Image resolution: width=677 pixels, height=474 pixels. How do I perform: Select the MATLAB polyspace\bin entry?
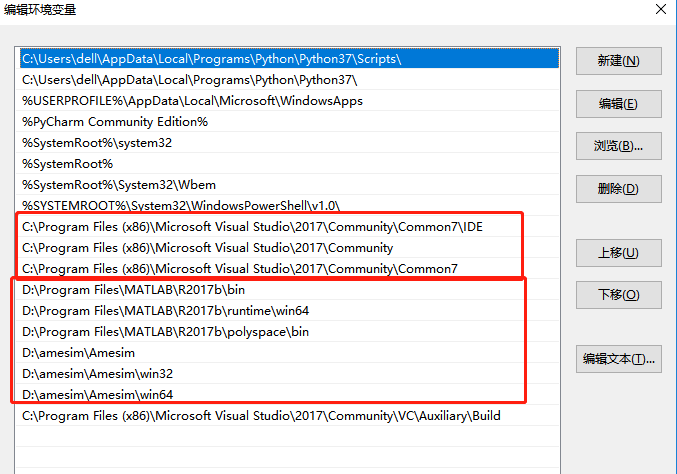click(x=288, y=332)
